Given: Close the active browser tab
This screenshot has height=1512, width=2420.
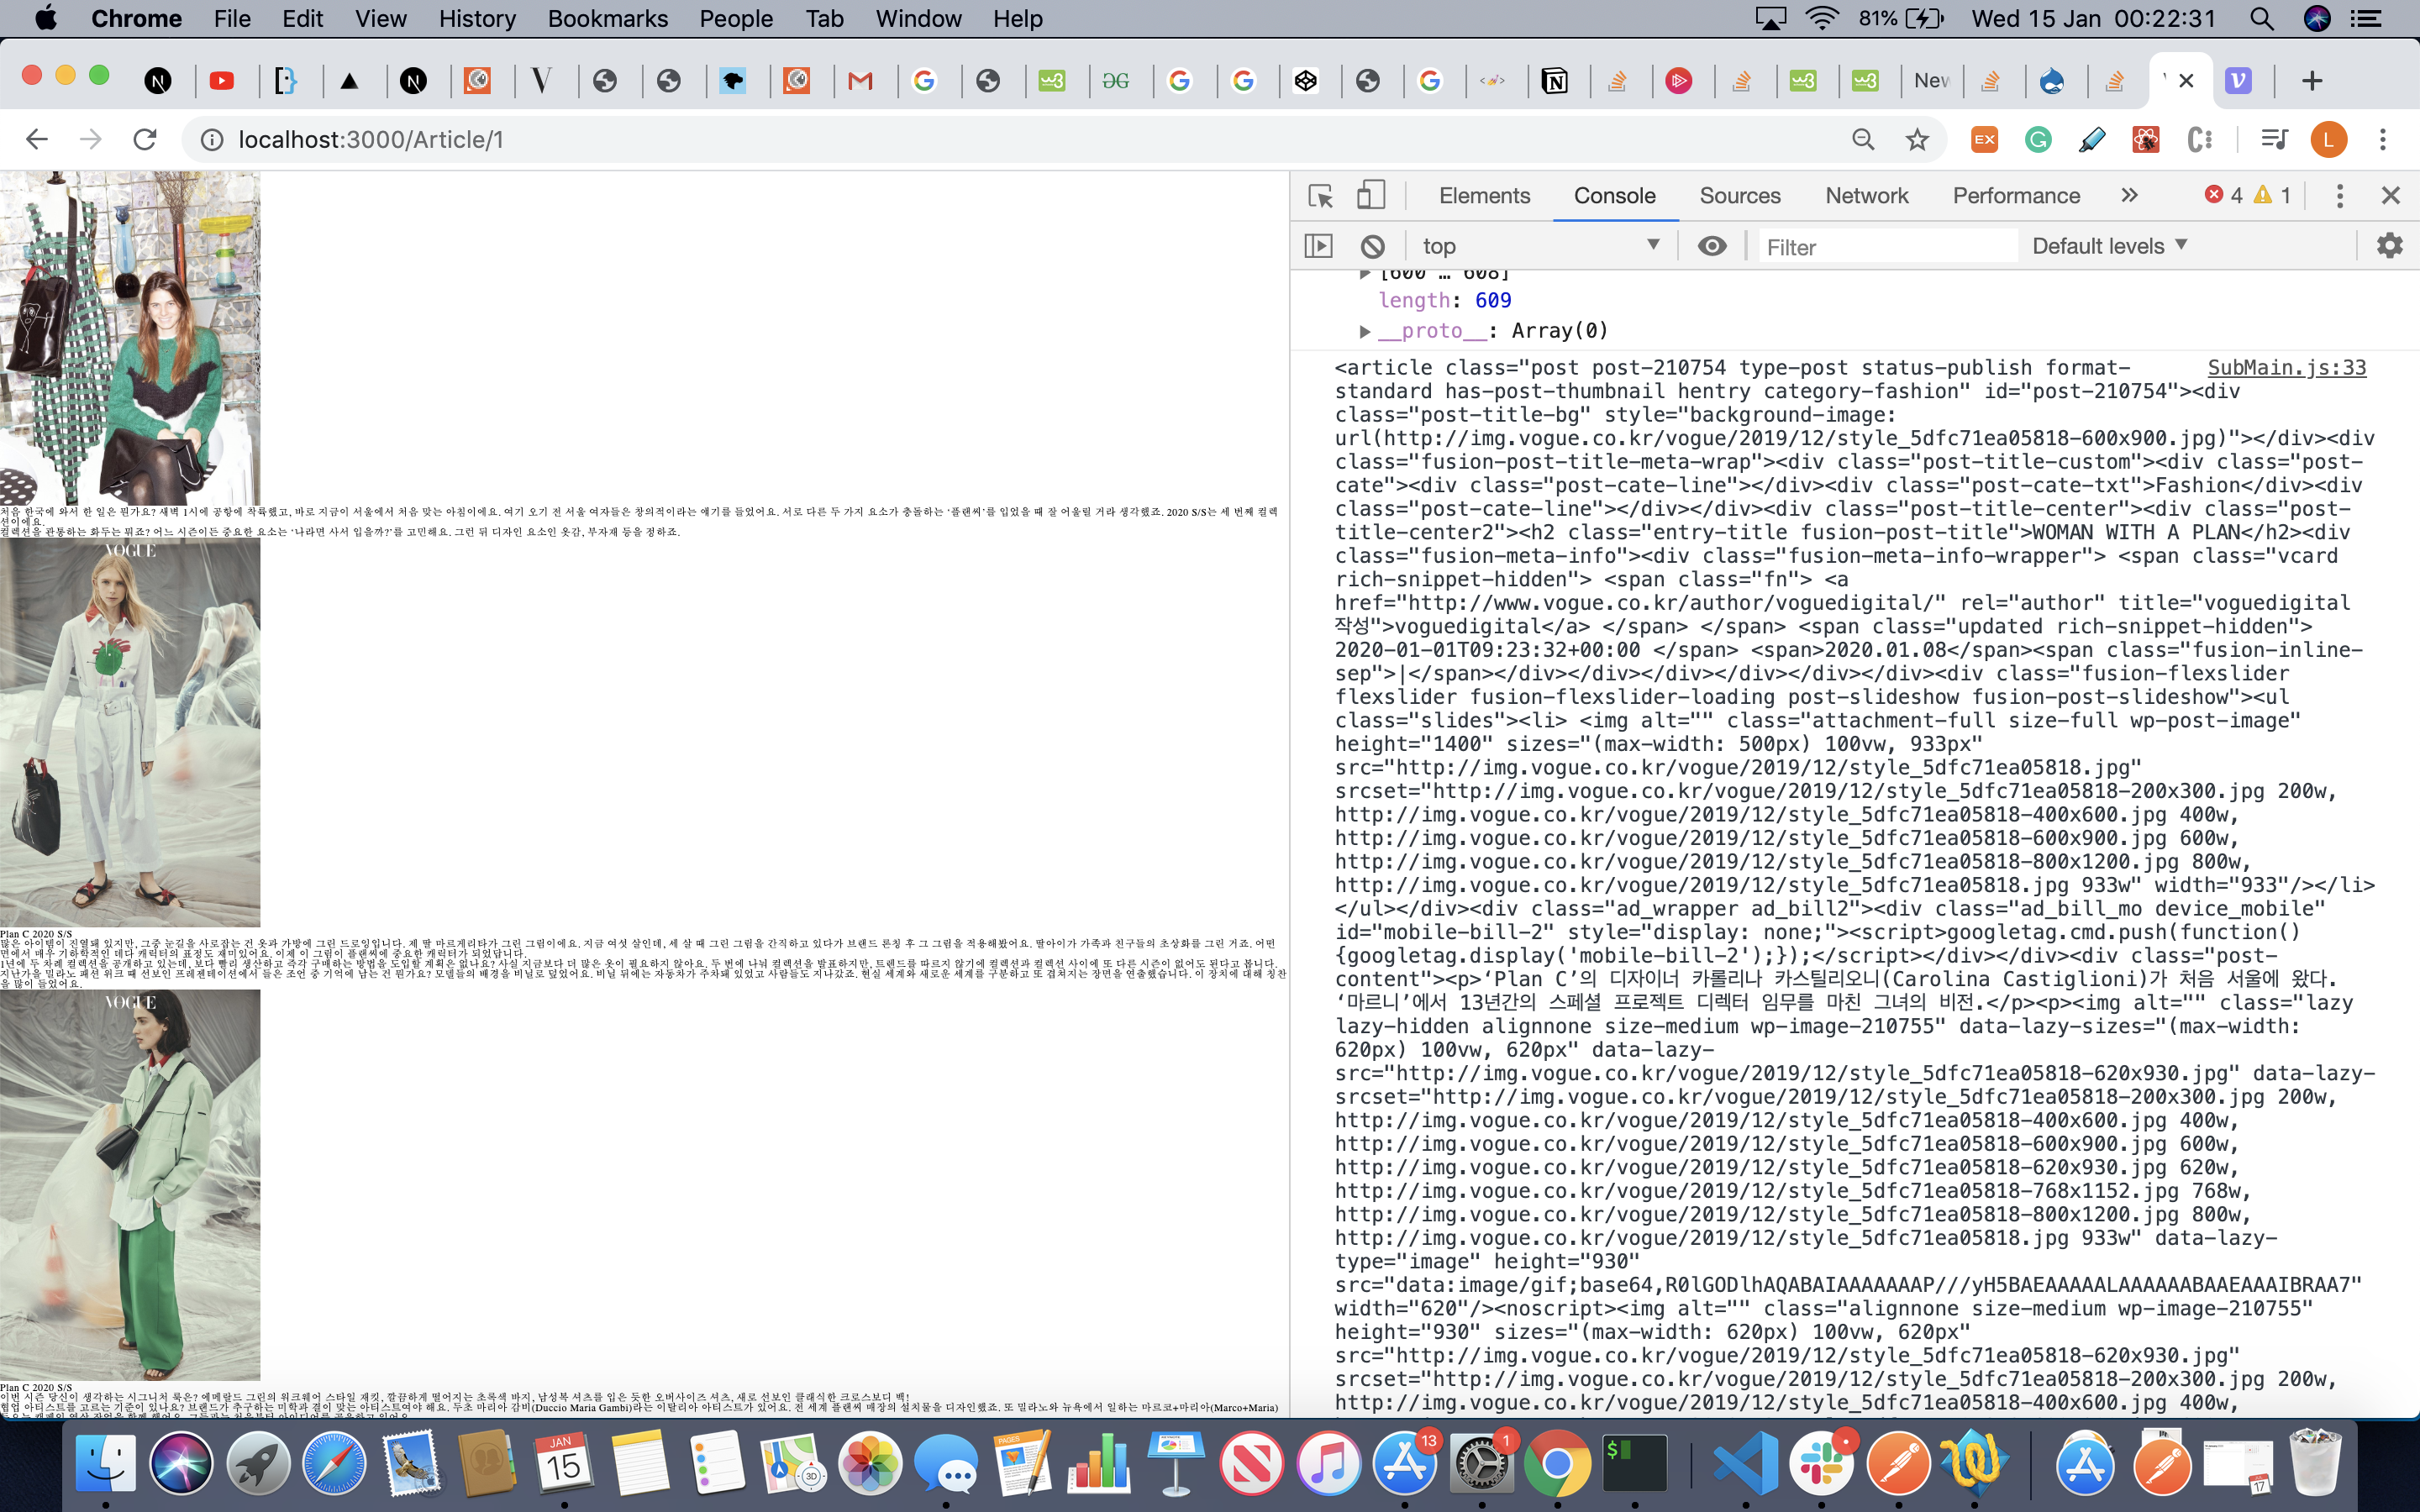Looking at the screenshot, I should [2186, 81].
